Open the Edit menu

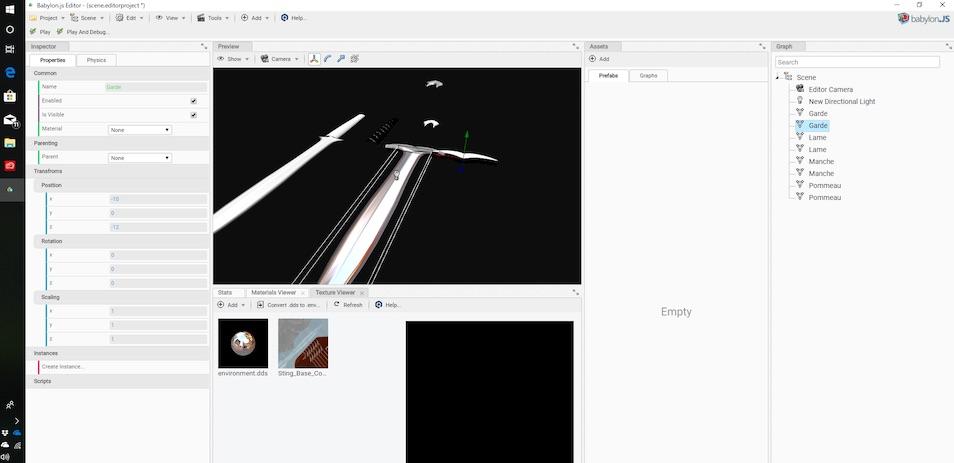click(x=130, y=18)
